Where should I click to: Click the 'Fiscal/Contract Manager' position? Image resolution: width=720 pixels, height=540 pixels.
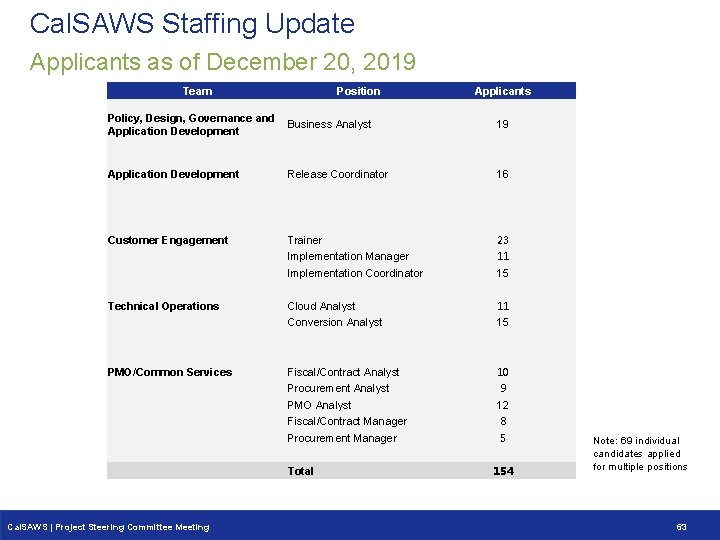347,421
